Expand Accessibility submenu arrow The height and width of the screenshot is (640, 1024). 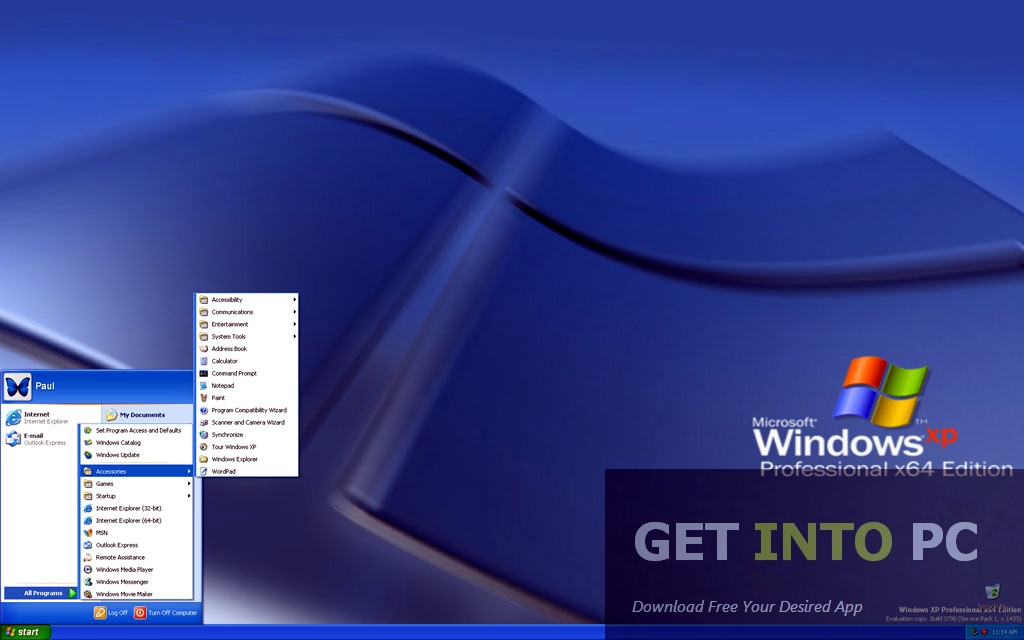295,300
